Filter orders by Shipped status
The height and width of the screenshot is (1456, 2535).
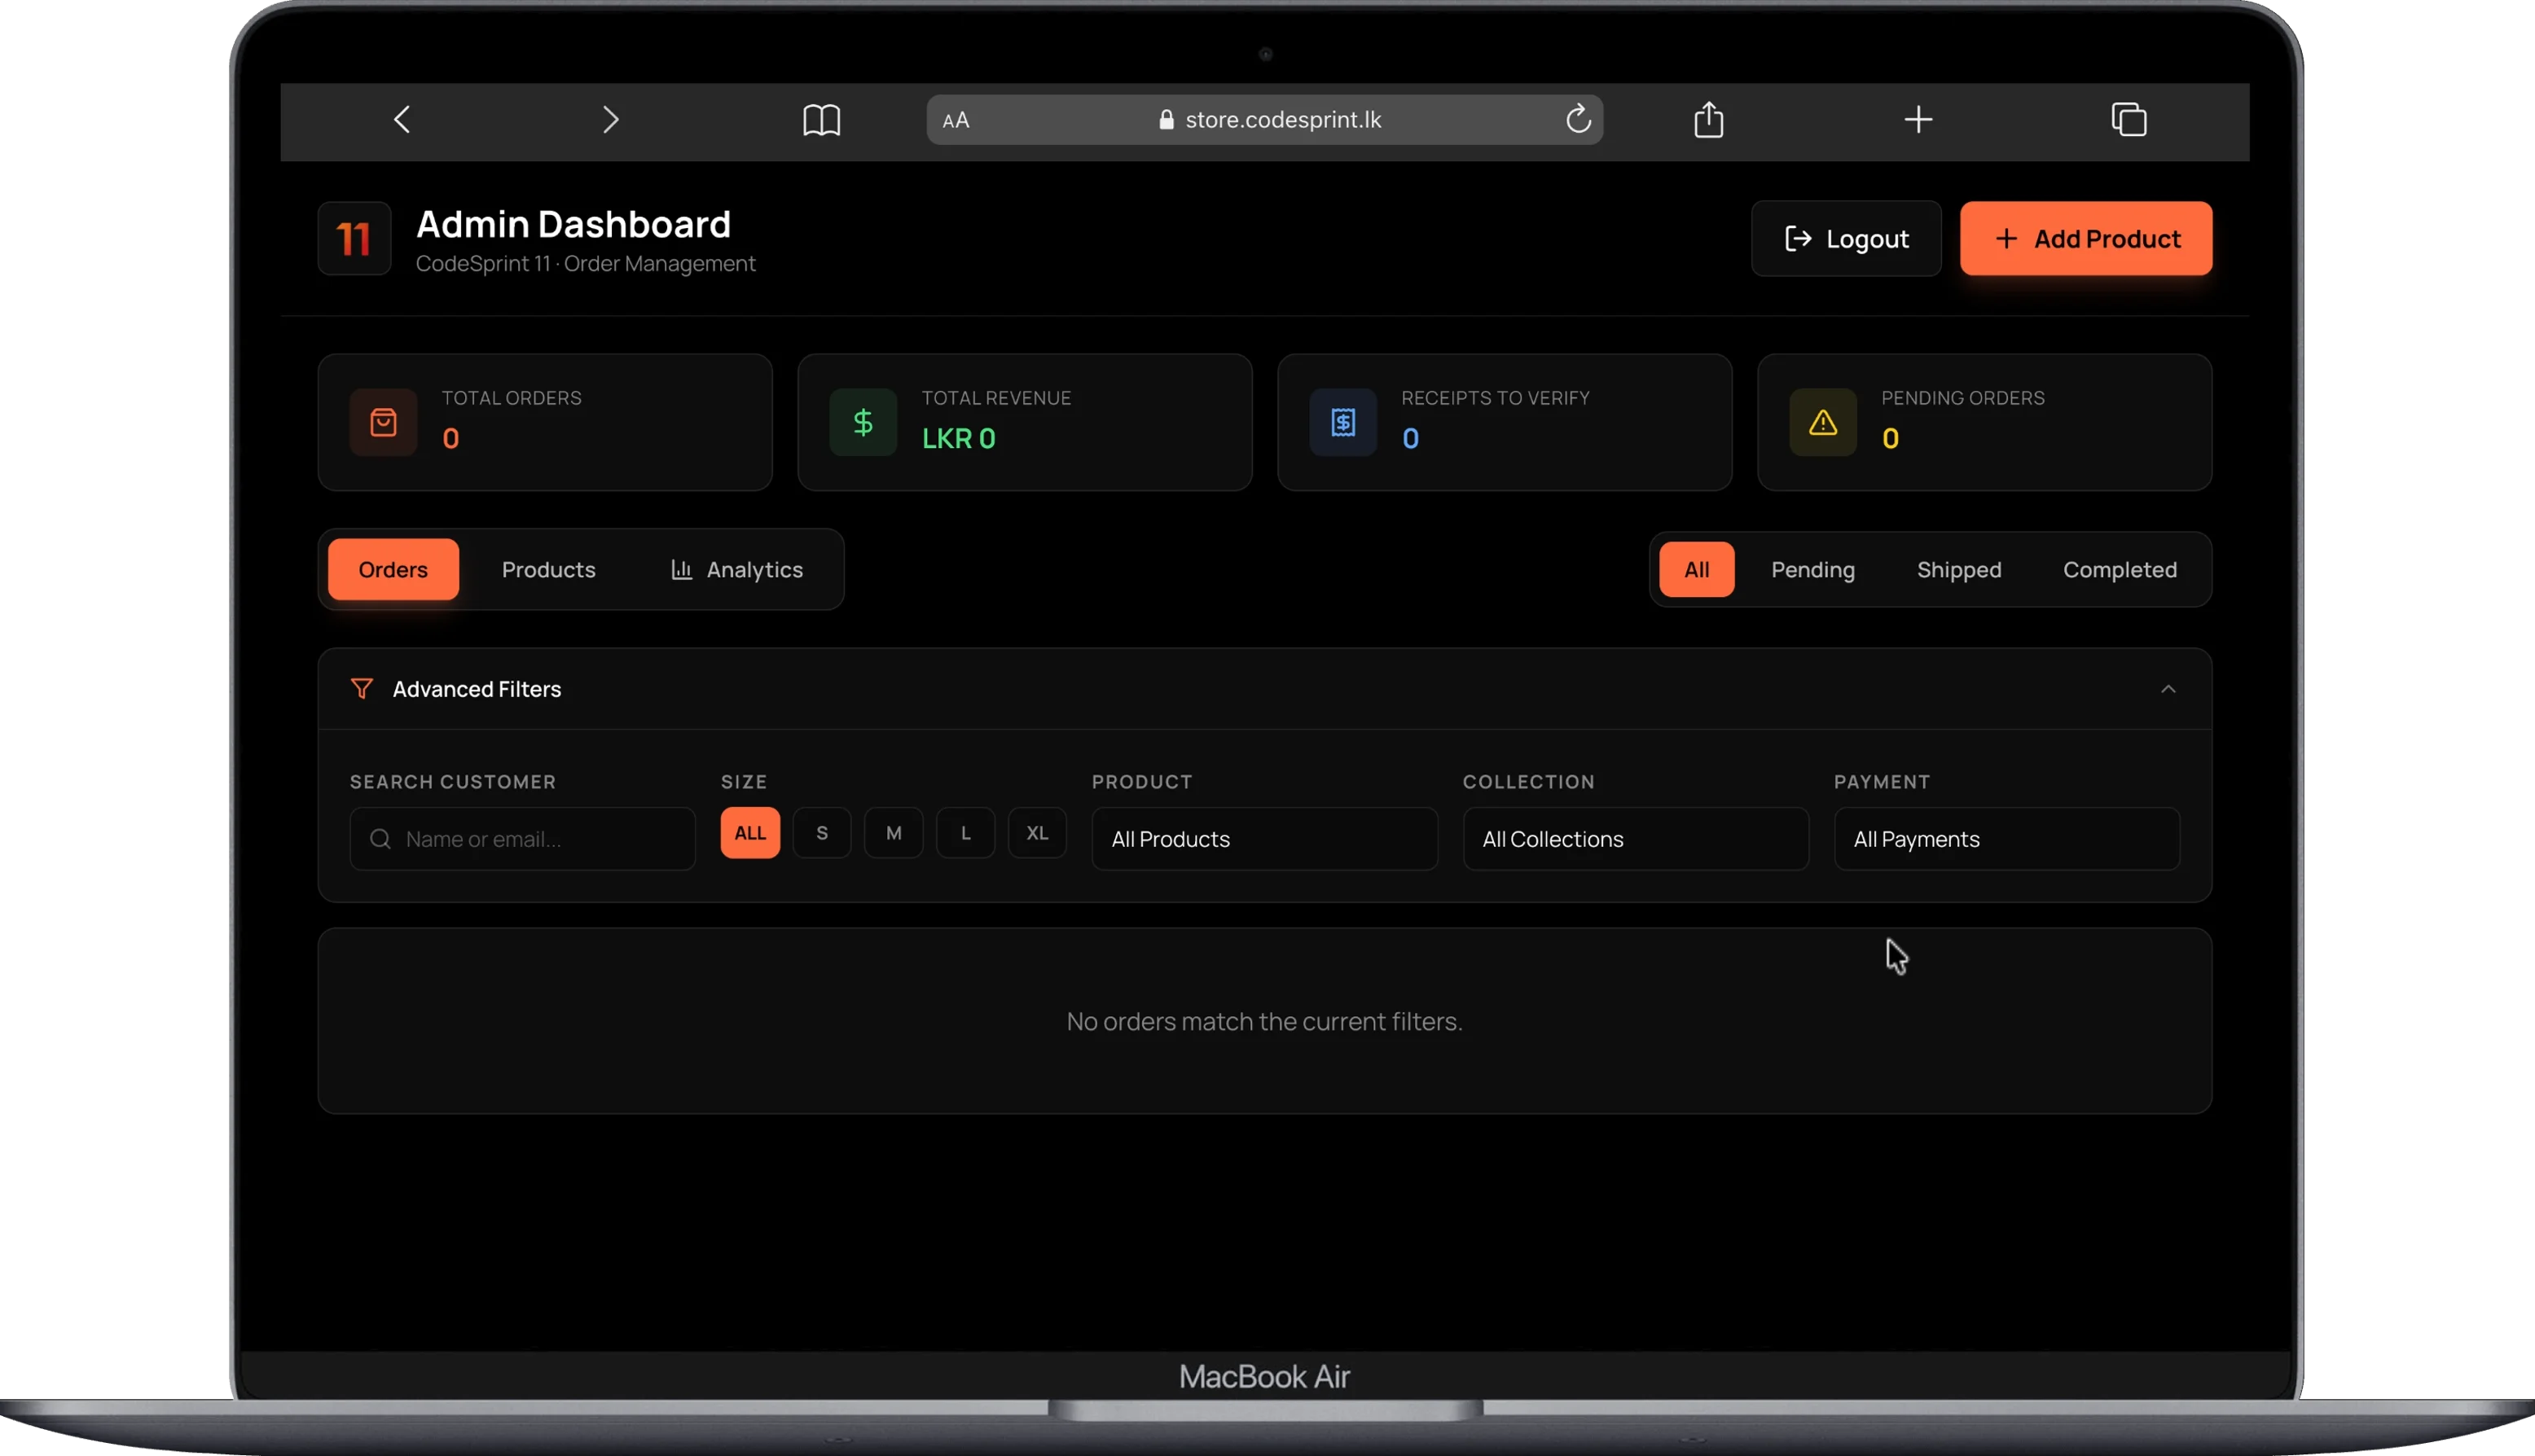(x=1959, y=570)
